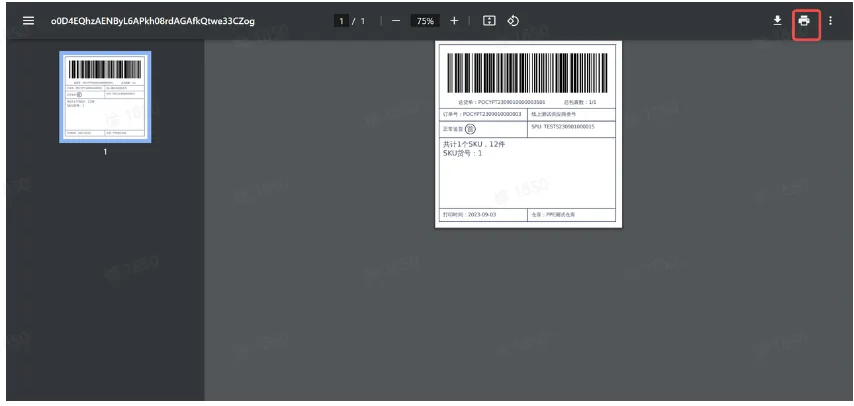Screen dimensions: 854x406
Task: Click the 仓库 warehouse text
Action: click(553, 215)
